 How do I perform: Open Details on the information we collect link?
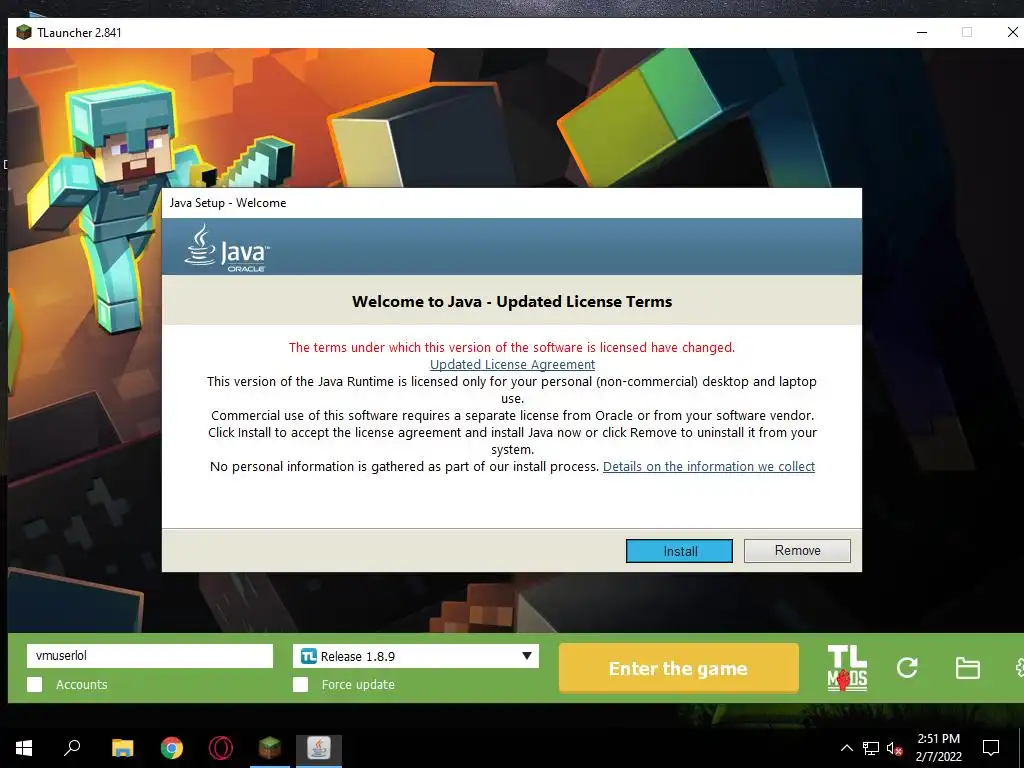pos(709,466)
